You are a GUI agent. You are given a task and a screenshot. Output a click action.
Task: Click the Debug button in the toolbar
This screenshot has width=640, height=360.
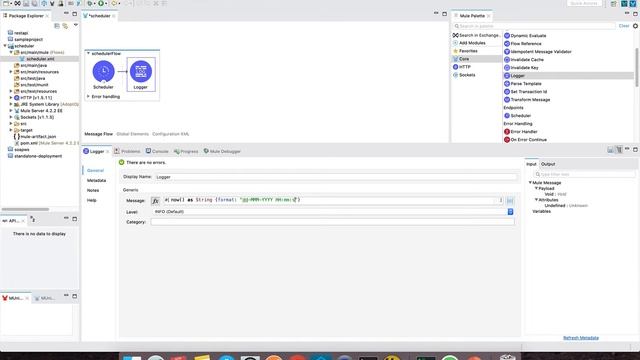(x=89, y=3)
